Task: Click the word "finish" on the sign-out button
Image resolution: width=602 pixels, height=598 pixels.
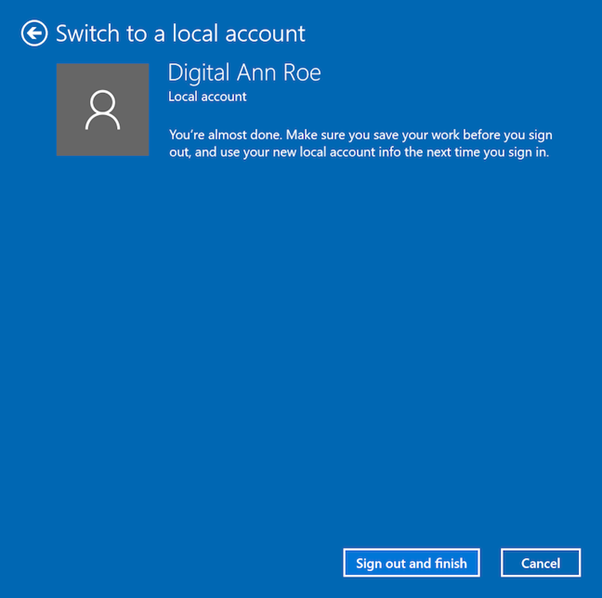Action: pyautogui.click(x=450, y=563)
